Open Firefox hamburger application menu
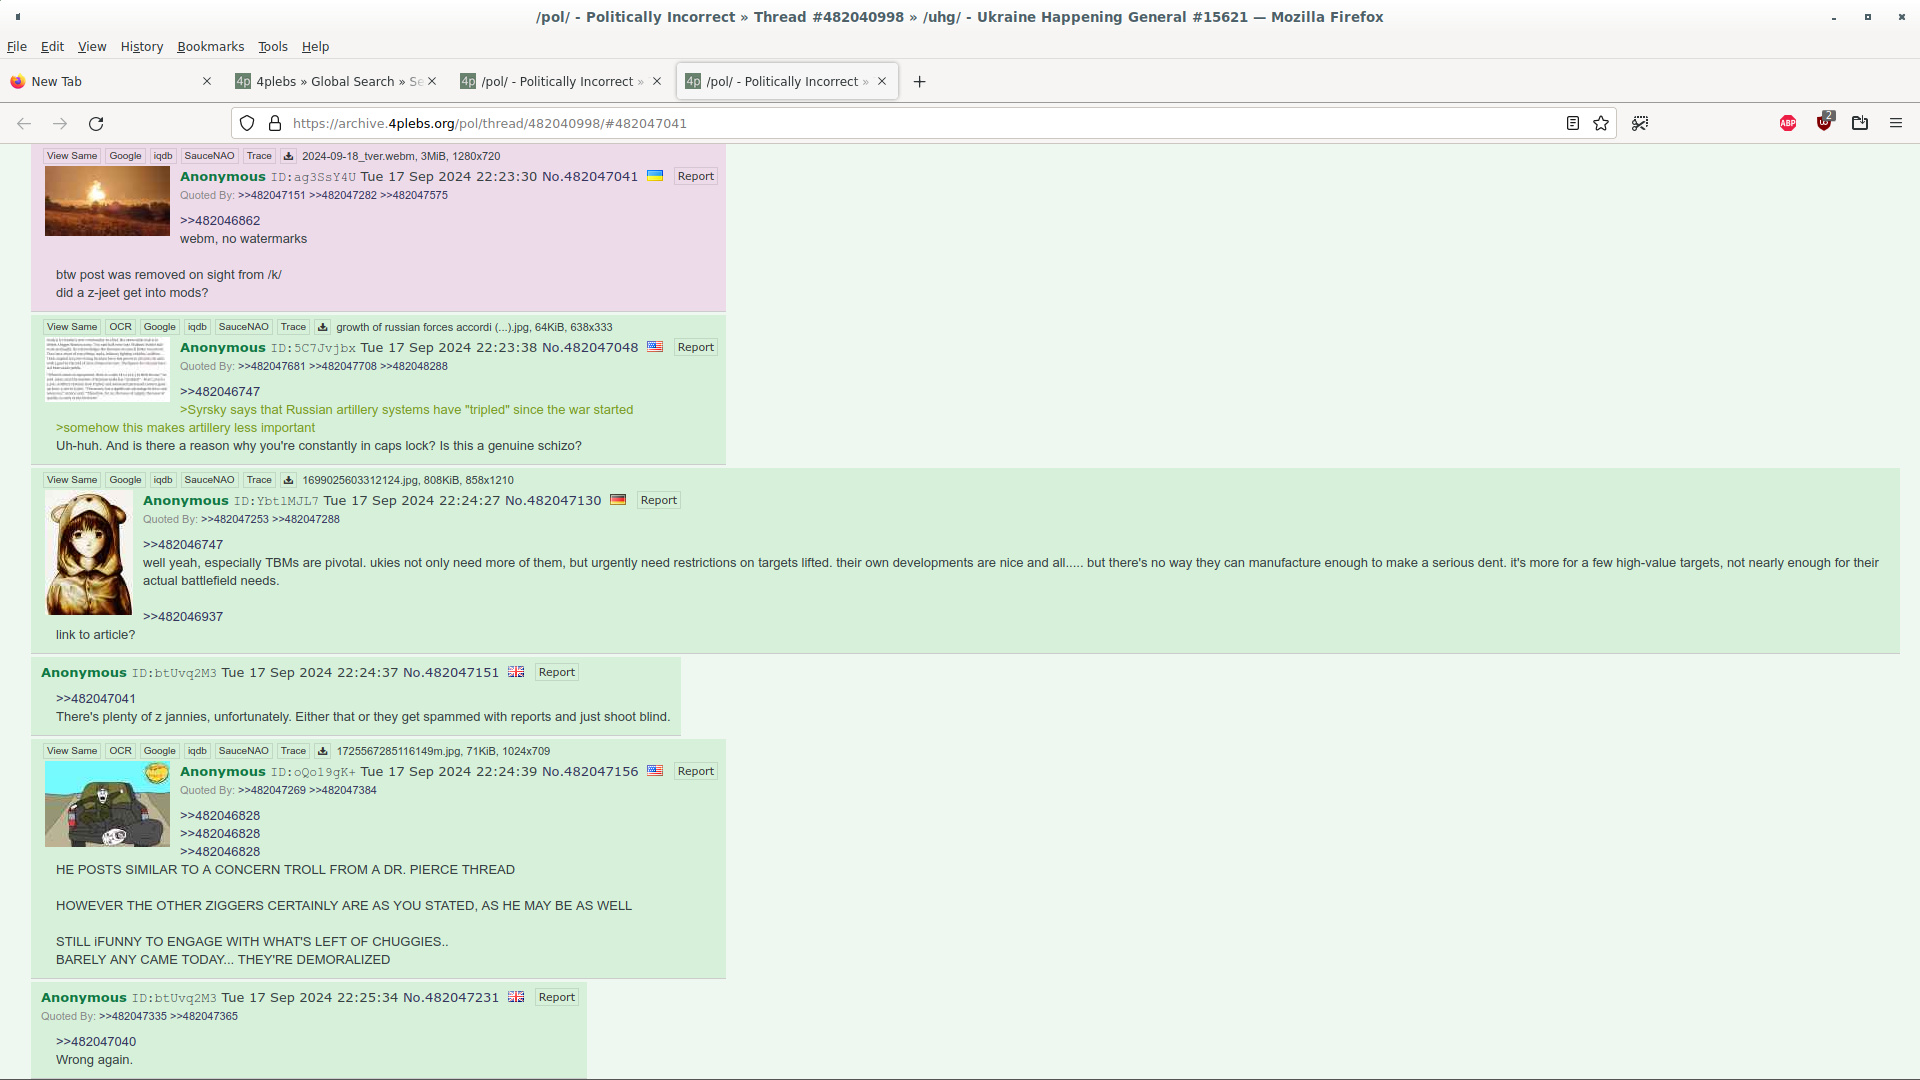 point(1895,124)
